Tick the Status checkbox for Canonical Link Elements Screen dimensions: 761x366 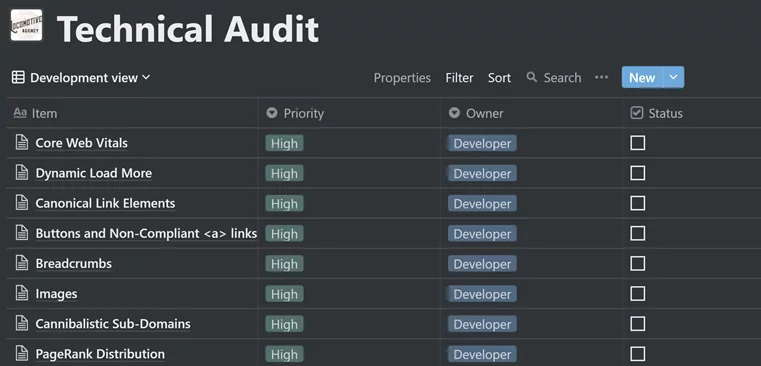pos(638,203)
